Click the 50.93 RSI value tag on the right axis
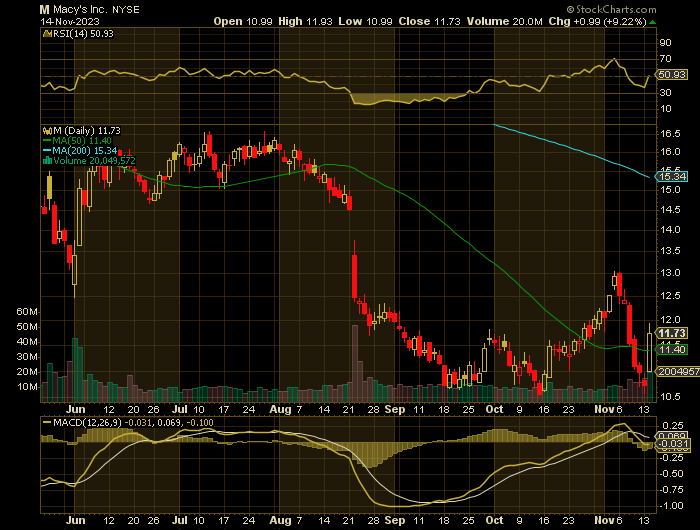 tap(672, 75)
